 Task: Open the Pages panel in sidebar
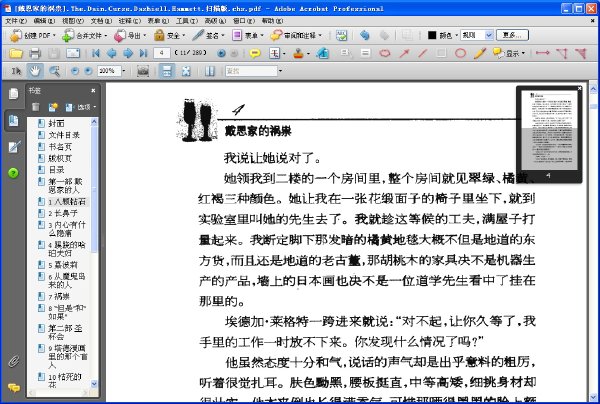[13, 93]
